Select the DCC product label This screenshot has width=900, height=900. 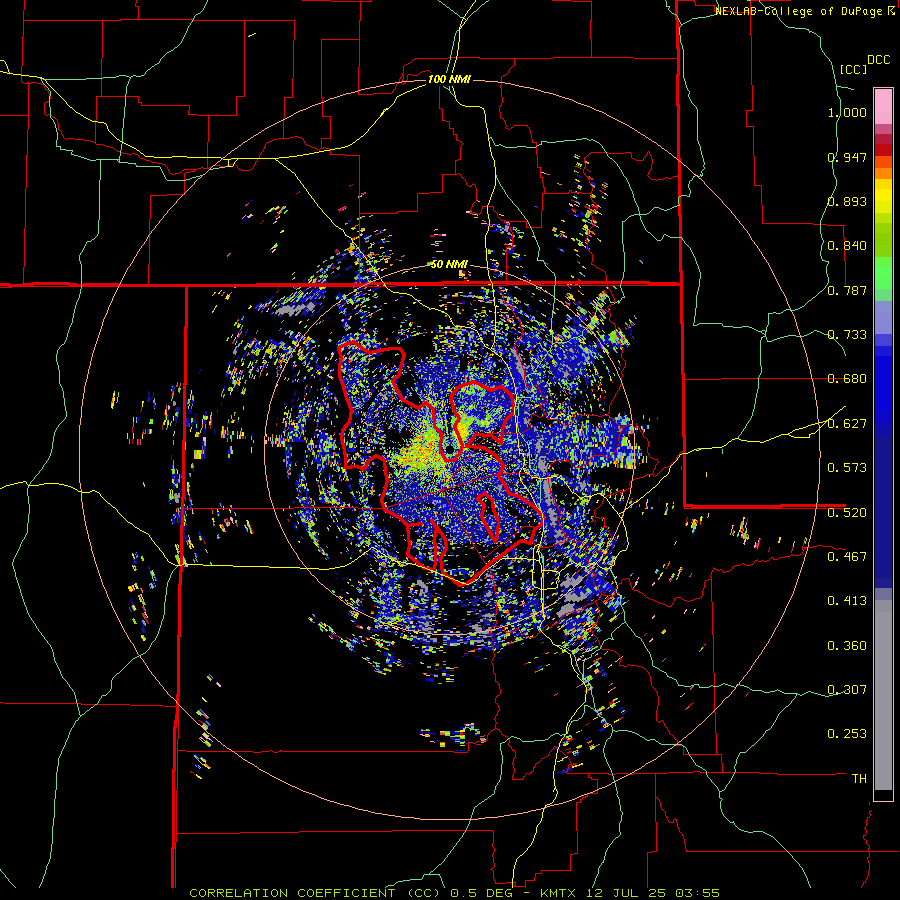pos(879,60)
